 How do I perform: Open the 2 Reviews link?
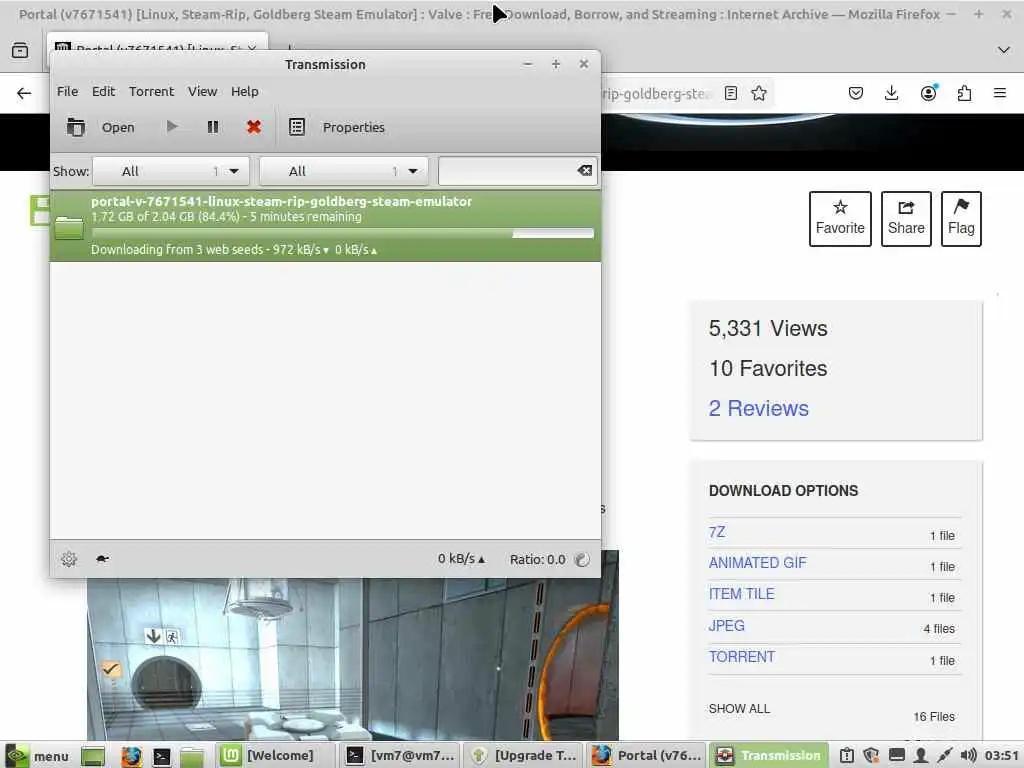[758, 408]
